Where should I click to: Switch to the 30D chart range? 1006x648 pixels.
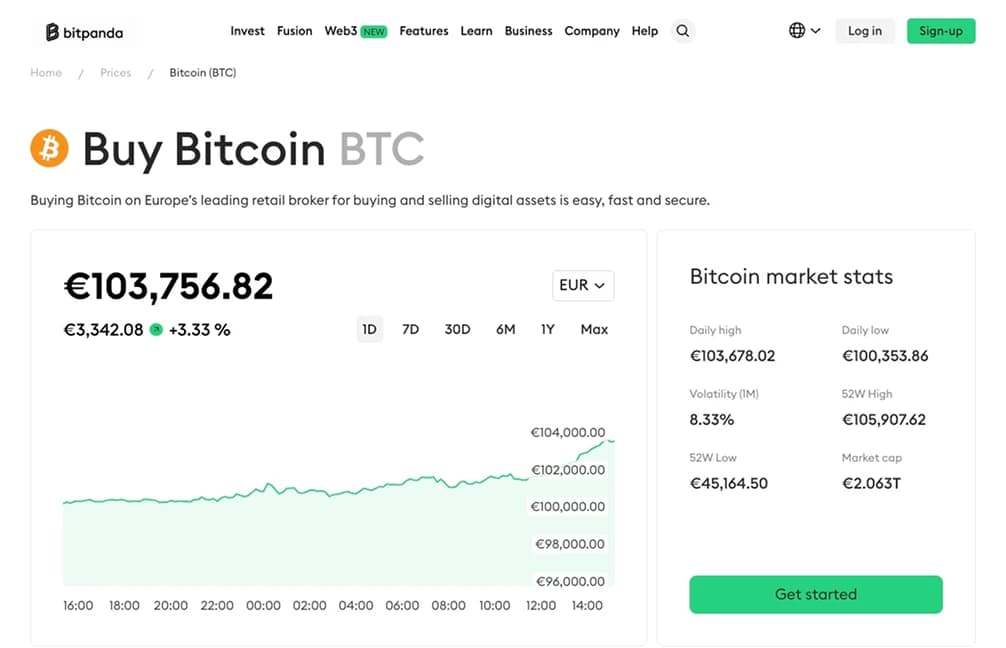click(x=457, y=329)
